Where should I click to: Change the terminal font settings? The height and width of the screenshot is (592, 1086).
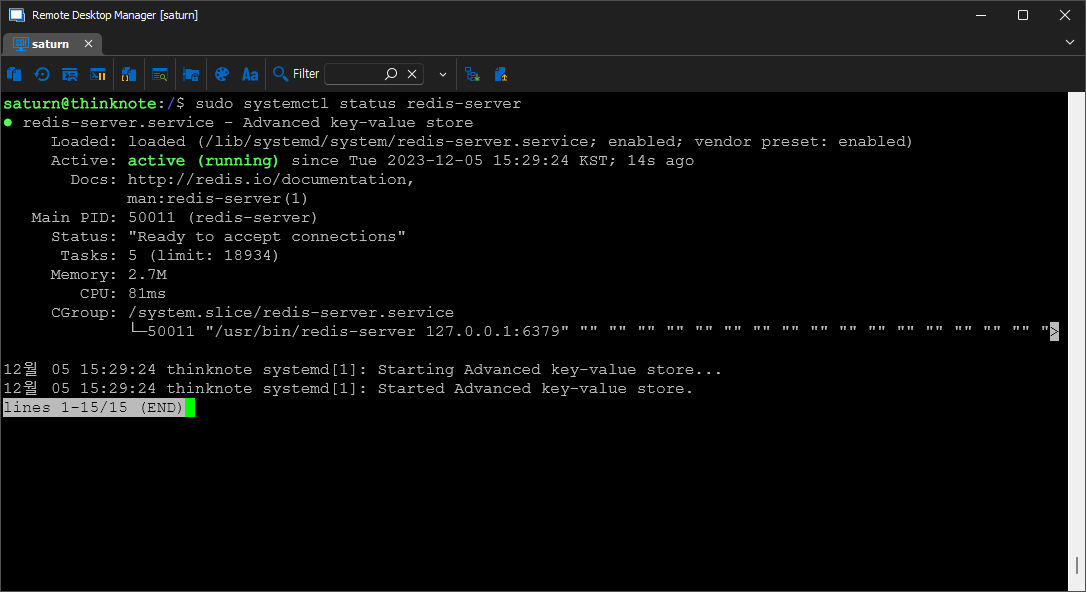click(250, 74)
